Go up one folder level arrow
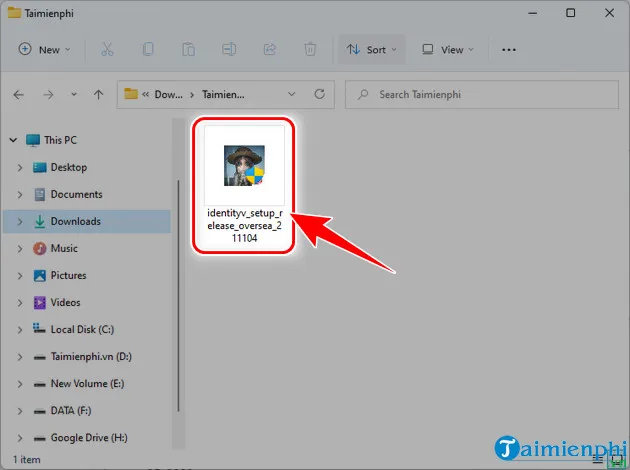 pyautogui.click(x=98, y=95)
